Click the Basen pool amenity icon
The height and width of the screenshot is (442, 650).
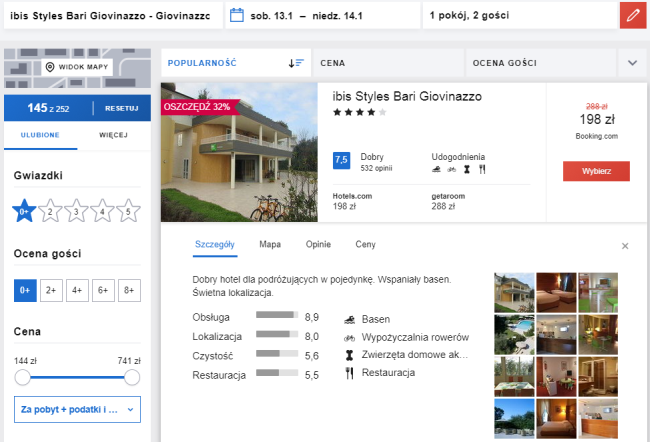click(x=350, y=318)
